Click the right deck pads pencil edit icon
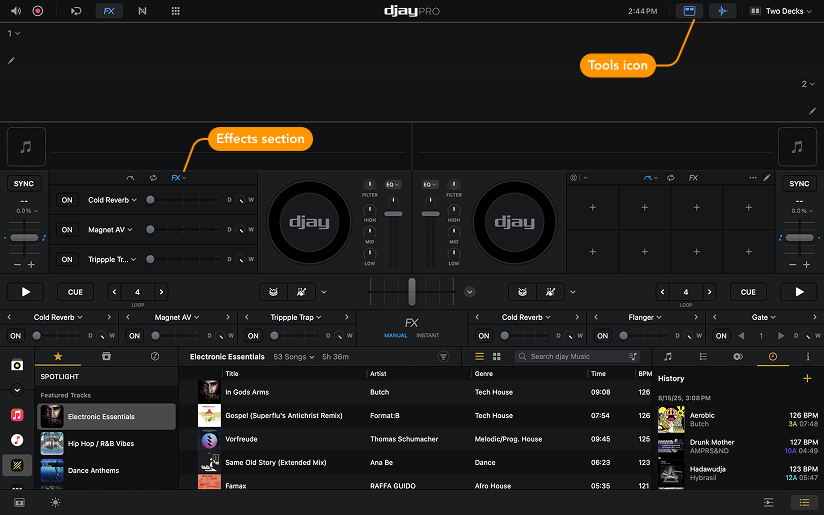The image size is (824, 515). 767,178
